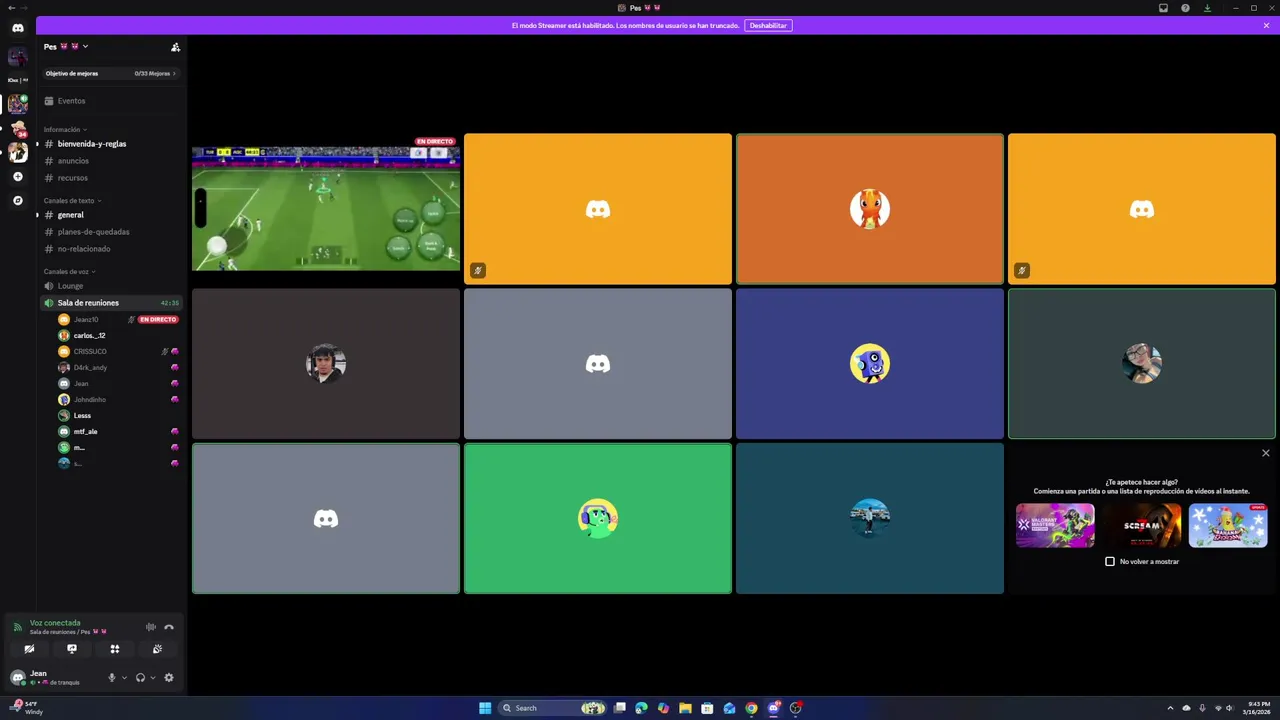Open the server icon with 34 notification badge
Viewport: 1280px width, 720px height.
[x=17, y=130]
